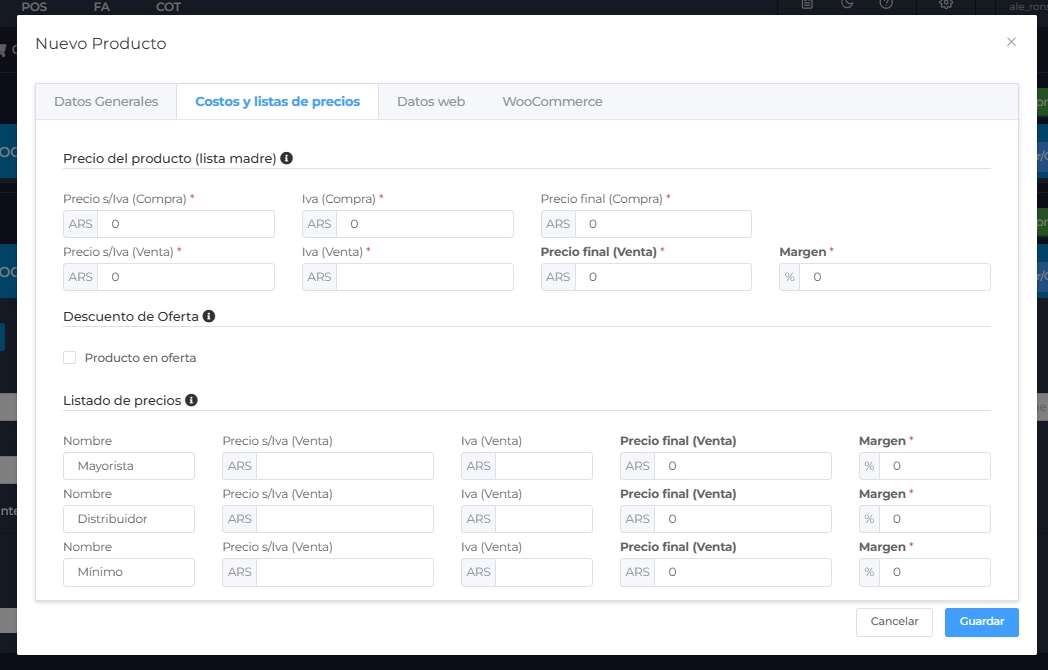The image size is (1048, 670).
Task: Click the Cancelar button
Action: coord(894,622)
